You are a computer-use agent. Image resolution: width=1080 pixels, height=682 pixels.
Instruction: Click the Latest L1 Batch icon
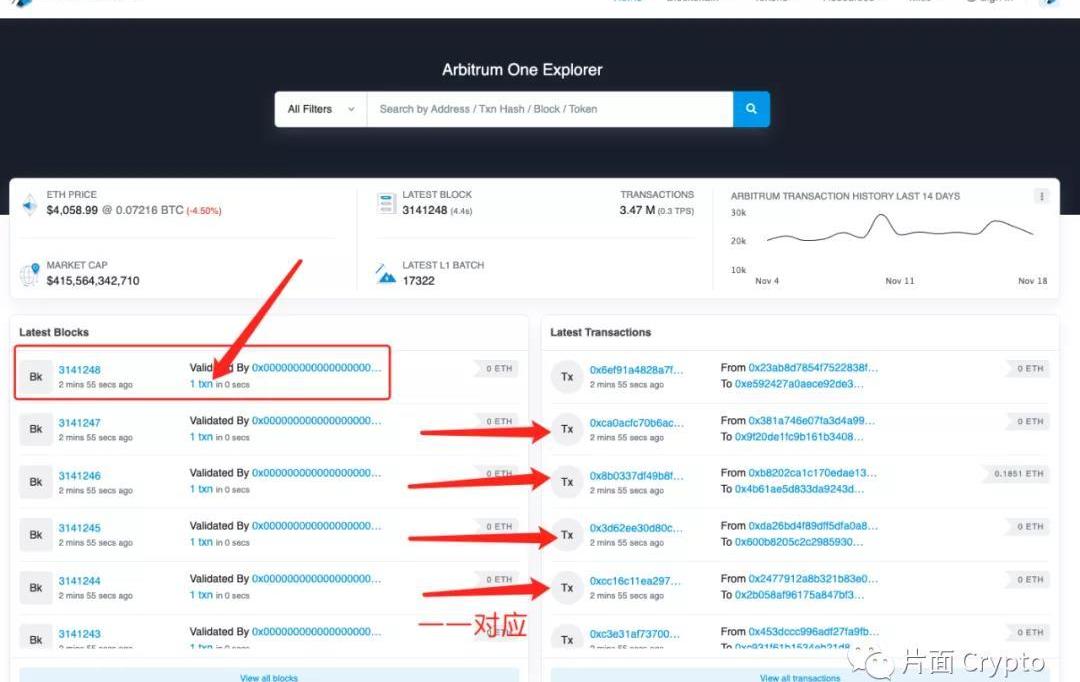click(386, 273)
